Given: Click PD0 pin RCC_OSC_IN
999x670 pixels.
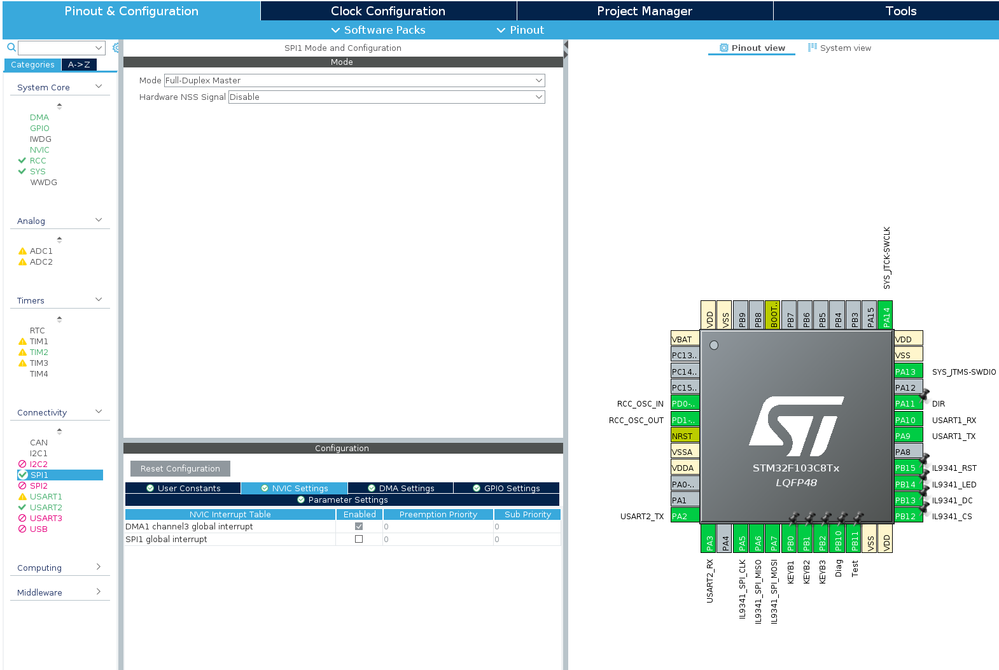Looking at the screenshot, I should click(x=685, y=404).
